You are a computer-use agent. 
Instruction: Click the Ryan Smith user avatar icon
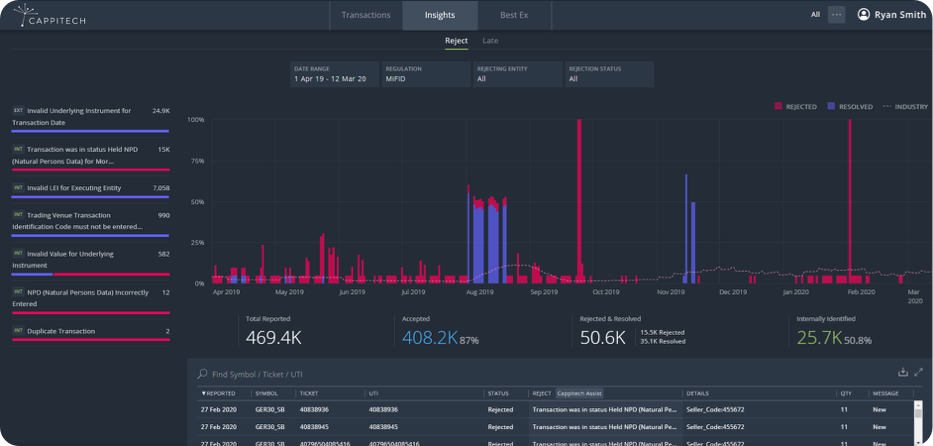(x=863, y=15)
